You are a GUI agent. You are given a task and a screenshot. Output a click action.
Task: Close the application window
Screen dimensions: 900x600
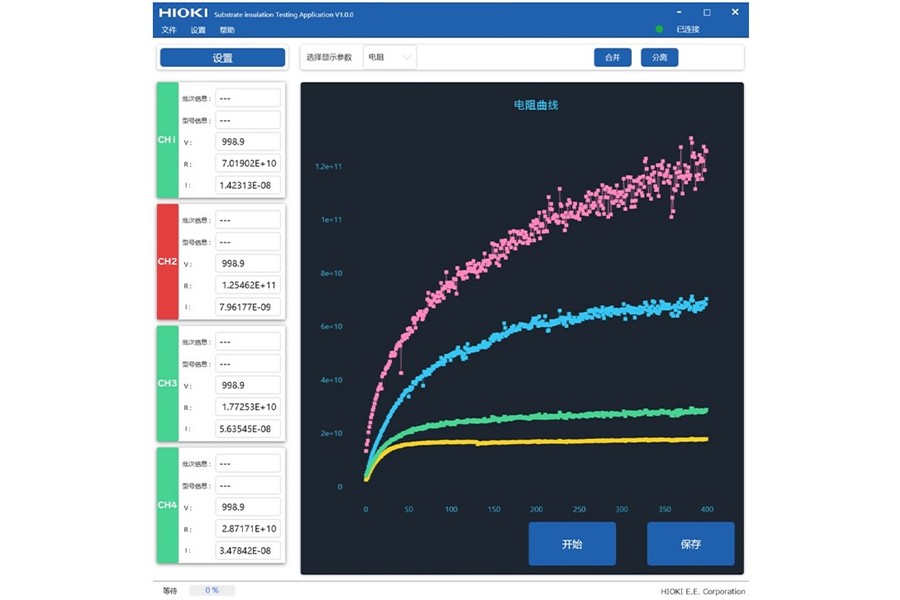(735, 12)
